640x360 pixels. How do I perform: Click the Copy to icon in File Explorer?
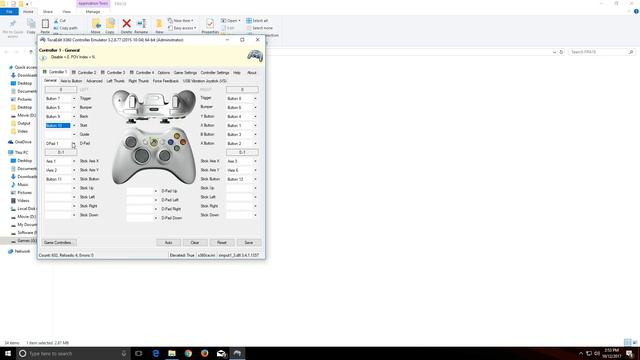(x=110, y=26)
